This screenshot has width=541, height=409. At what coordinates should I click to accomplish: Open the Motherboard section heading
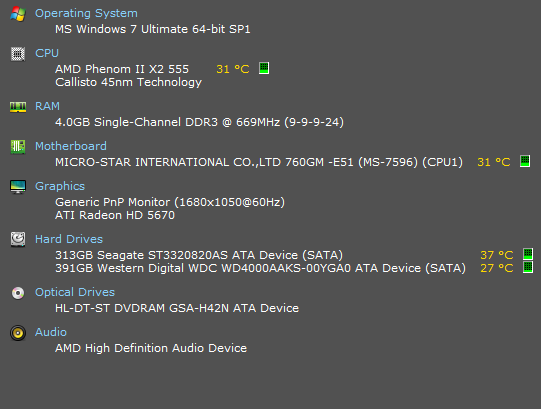coord(71,146)
